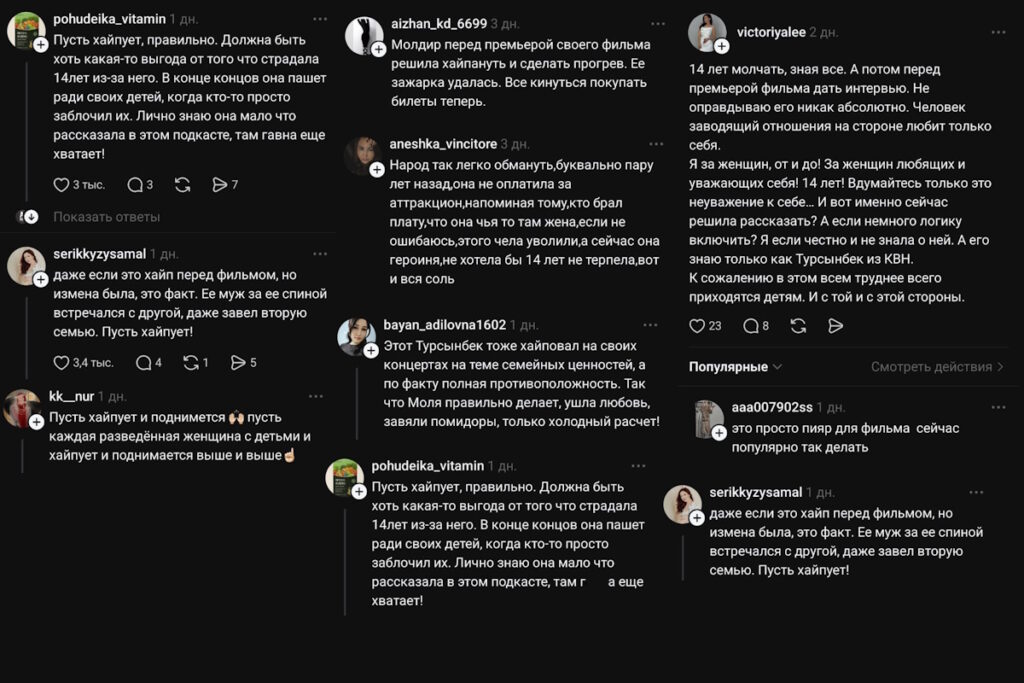Expand the Популярные sort dropdown
This screenshot has width=1024, height=683.
tap(736, 367)
